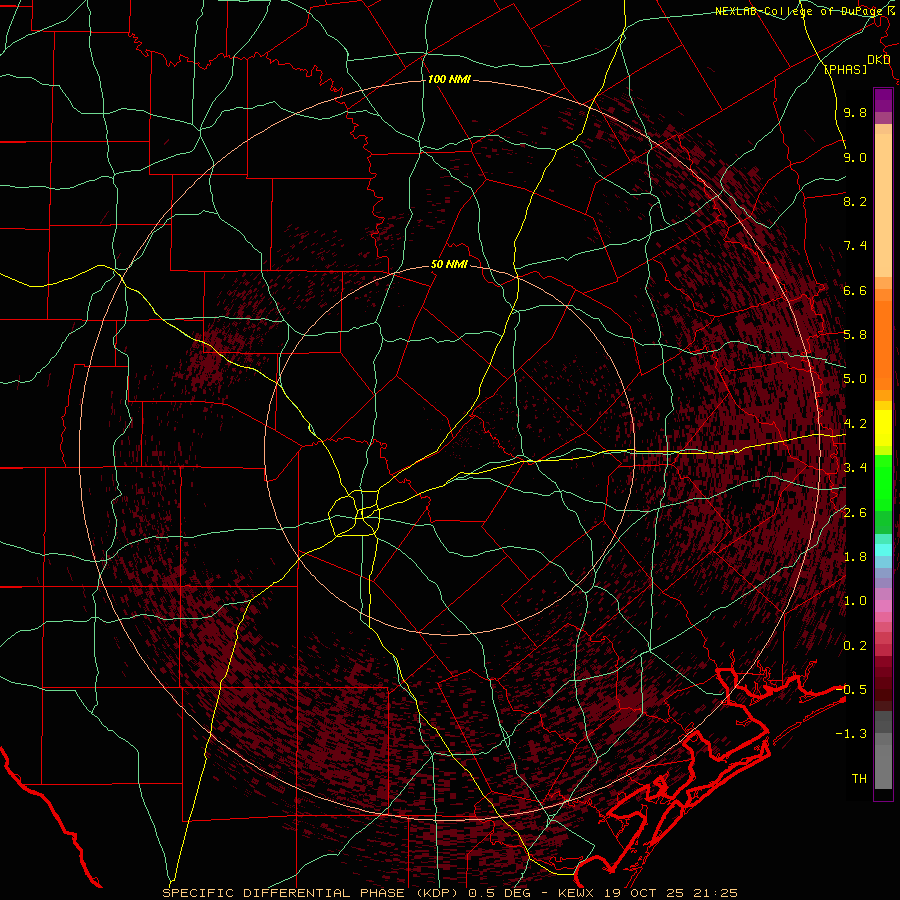The height and width of the screenshot is (900, 900).
Task: Click the 50 NMI range ring label
Action: coord(449,265)
